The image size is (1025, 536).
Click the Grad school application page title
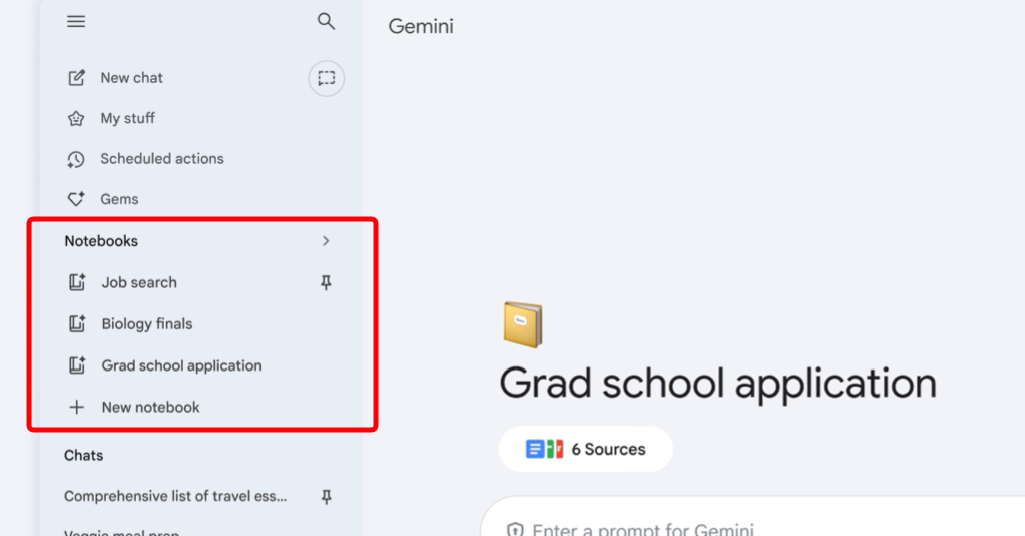tap(718, 384)
